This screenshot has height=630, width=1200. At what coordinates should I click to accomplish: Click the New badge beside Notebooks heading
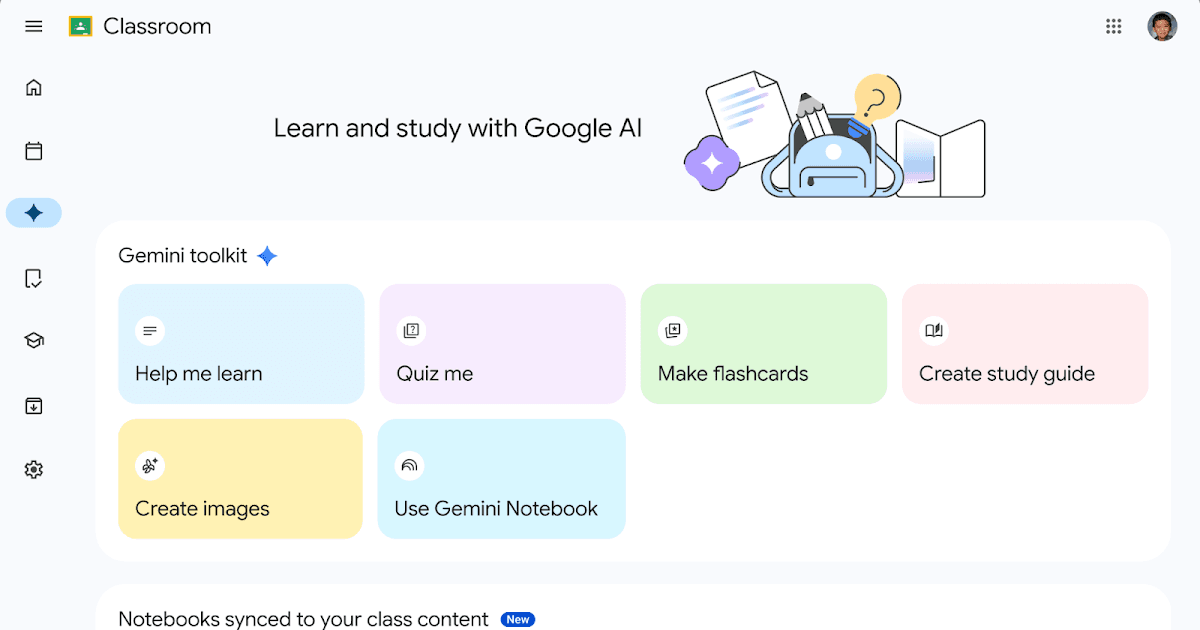coord(518,620)
